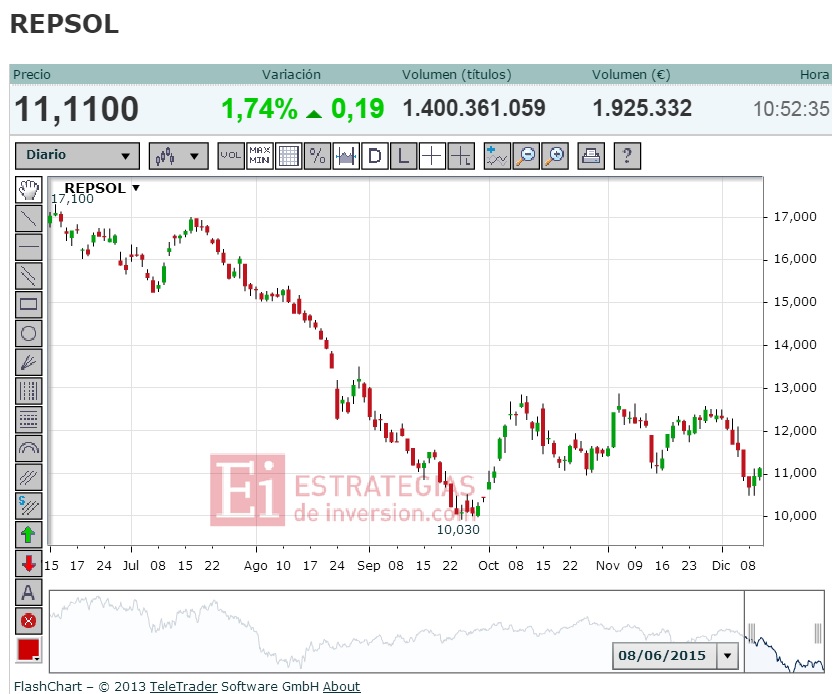Open the help question mark
This screenshot has width=835, height=694.
click(627, 156)
